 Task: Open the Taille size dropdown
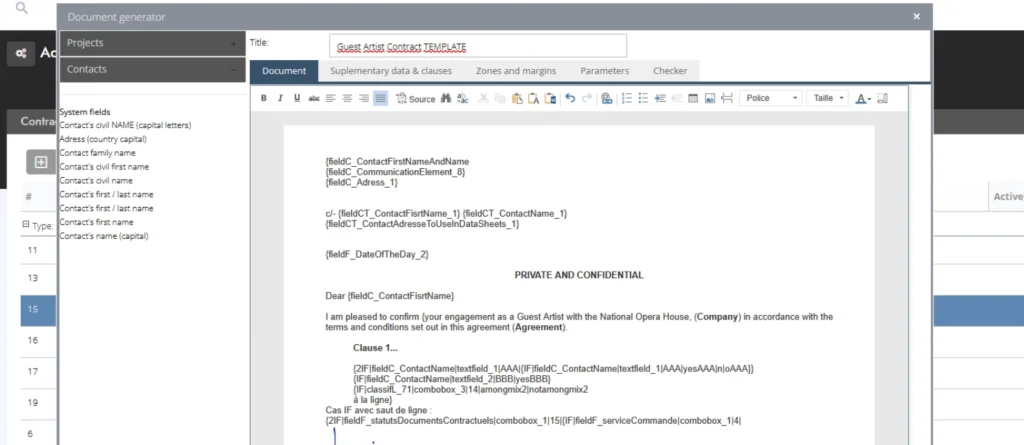(x=827, y=99)
